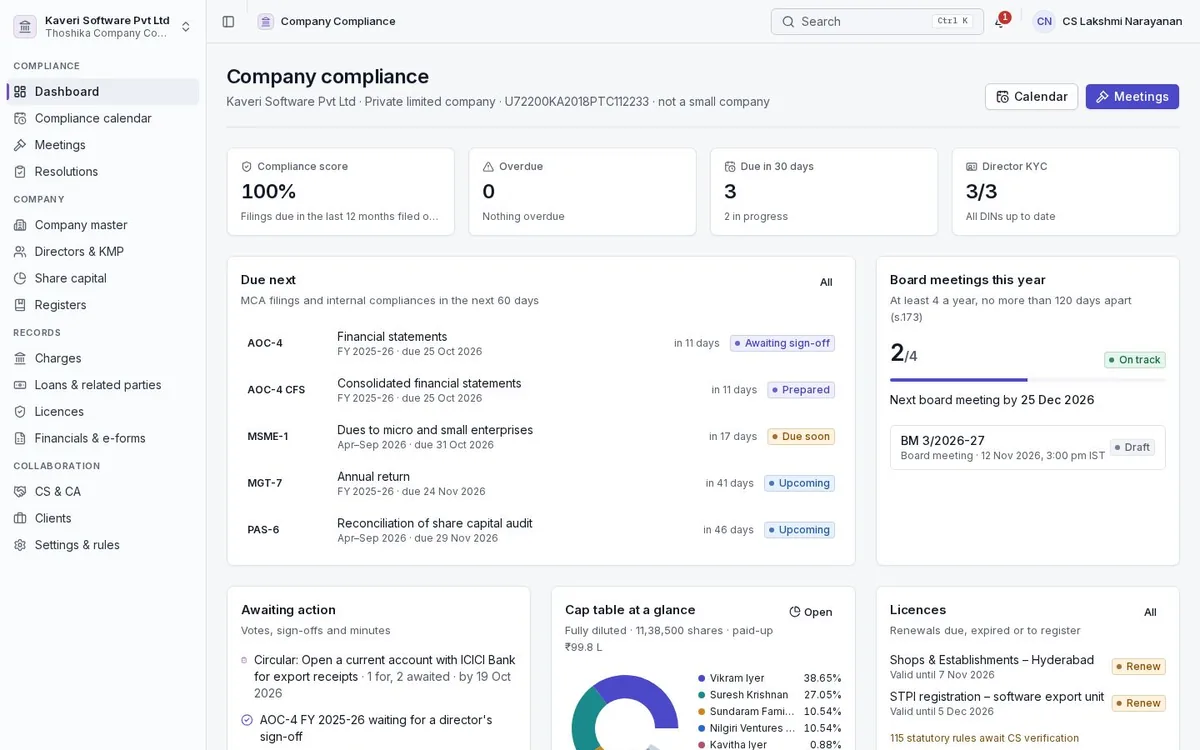Open the BM 3/2026-27 board meeting card
Image resolution: width=1200 pixels, height=750 pixels.
1027,447
